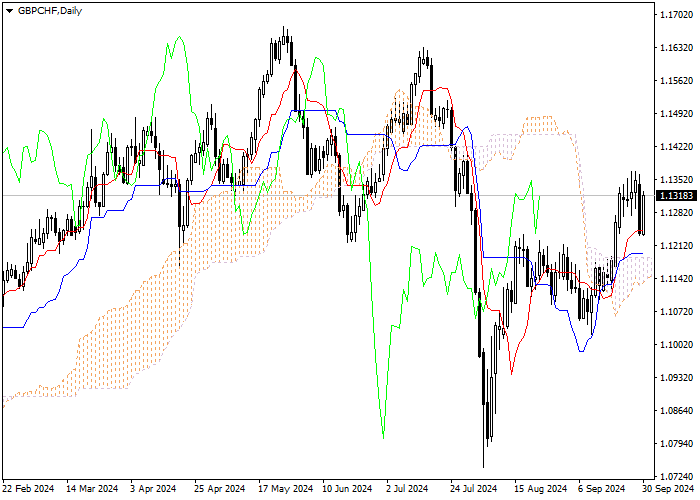Select date label 22 Feb 2024

click(28, 489)
